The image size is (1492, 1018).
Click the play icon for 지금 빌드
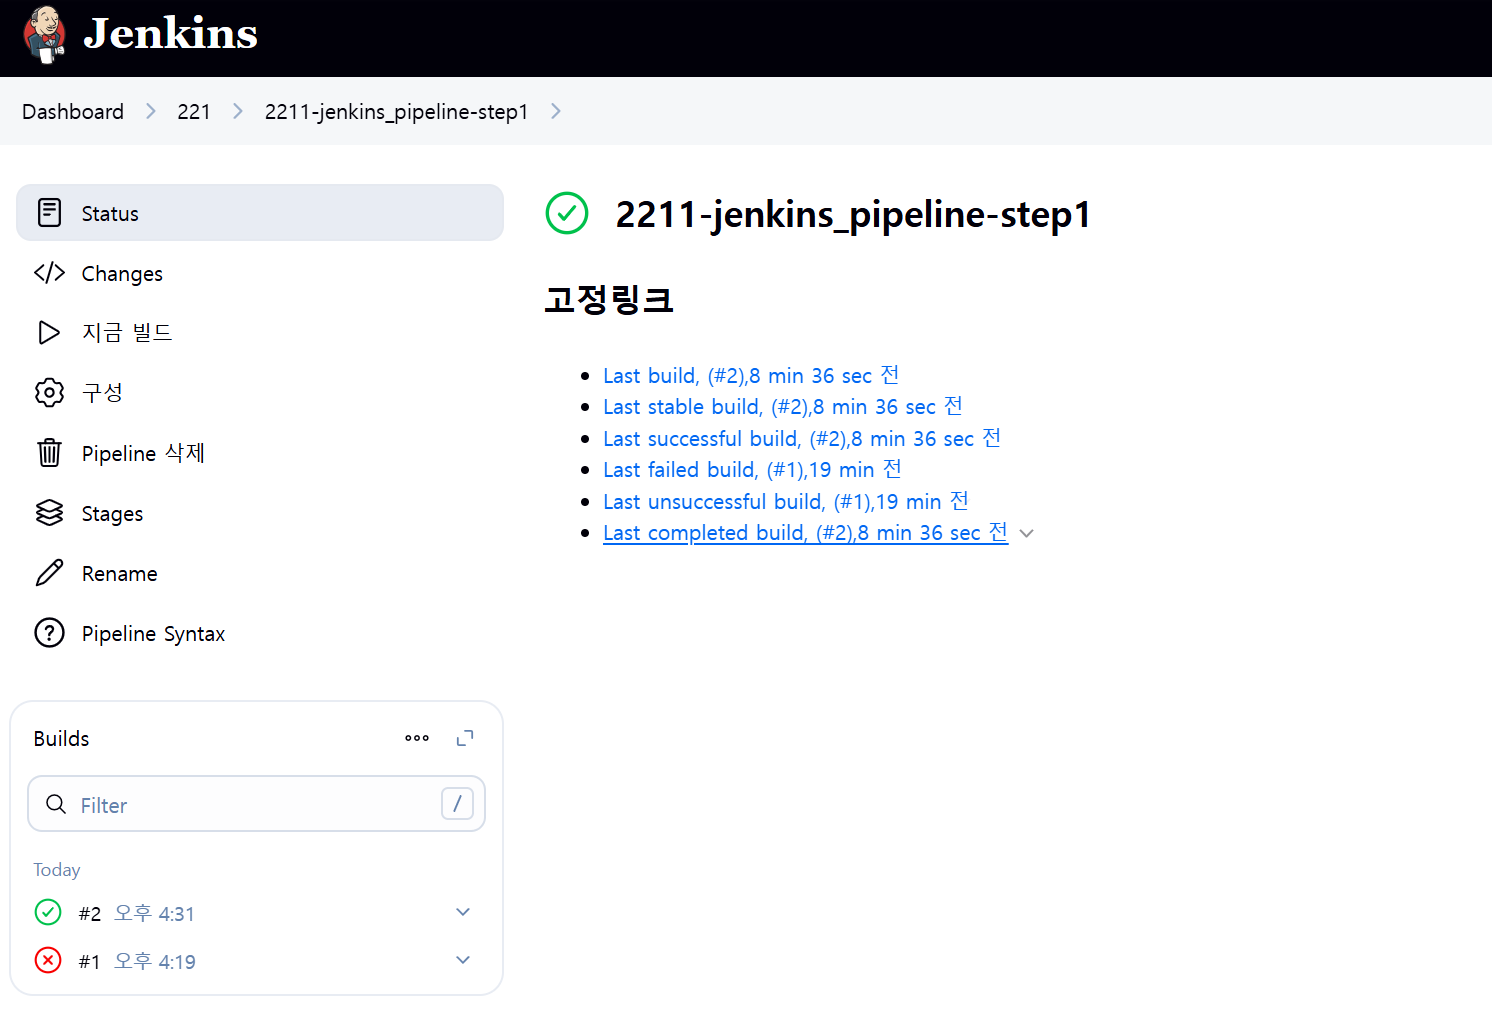pyautogui.click(x=49, y=332)
